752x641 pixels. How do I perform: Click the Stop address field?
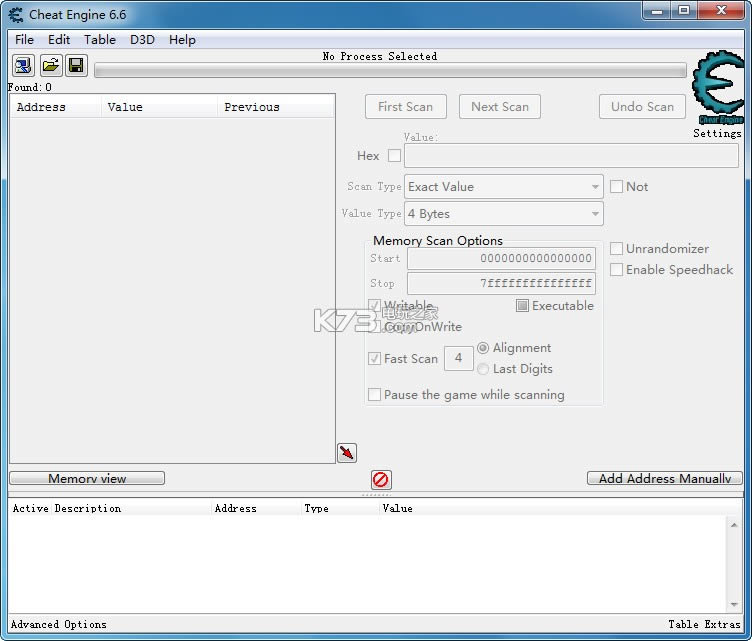[x=501, y=283]
